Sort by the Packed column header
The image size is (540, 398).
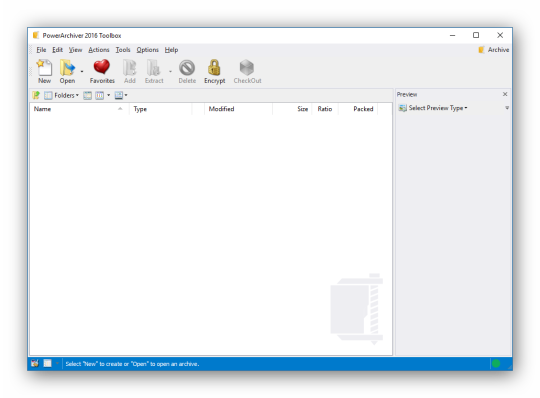pyautogui.click(x=358, y=109)
